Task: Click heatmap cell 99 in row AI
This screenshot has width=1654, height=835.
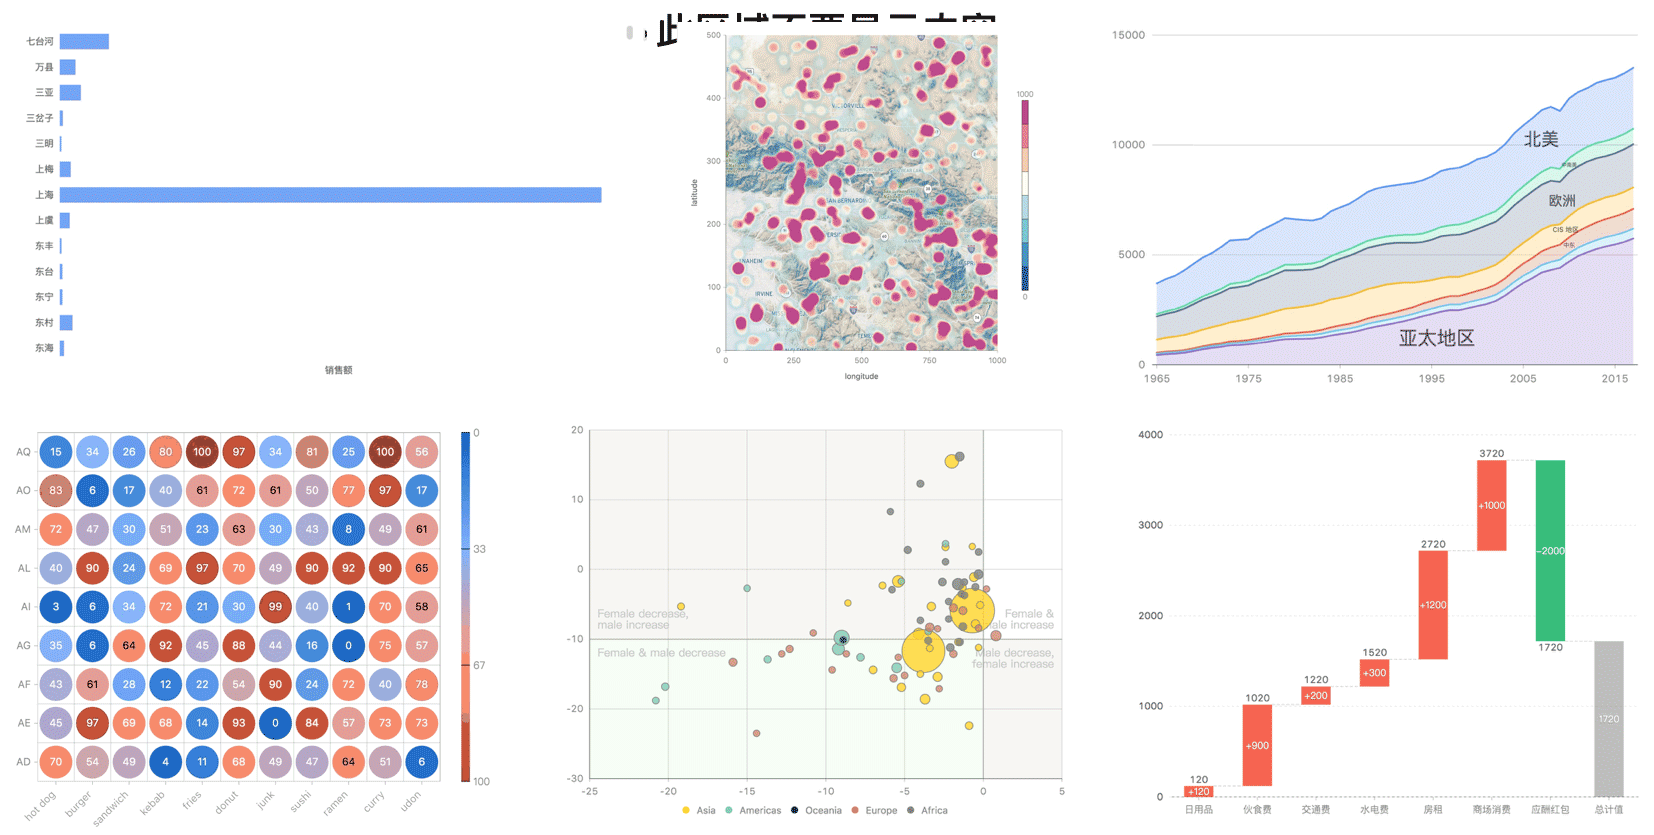Action: click(275, 606)
